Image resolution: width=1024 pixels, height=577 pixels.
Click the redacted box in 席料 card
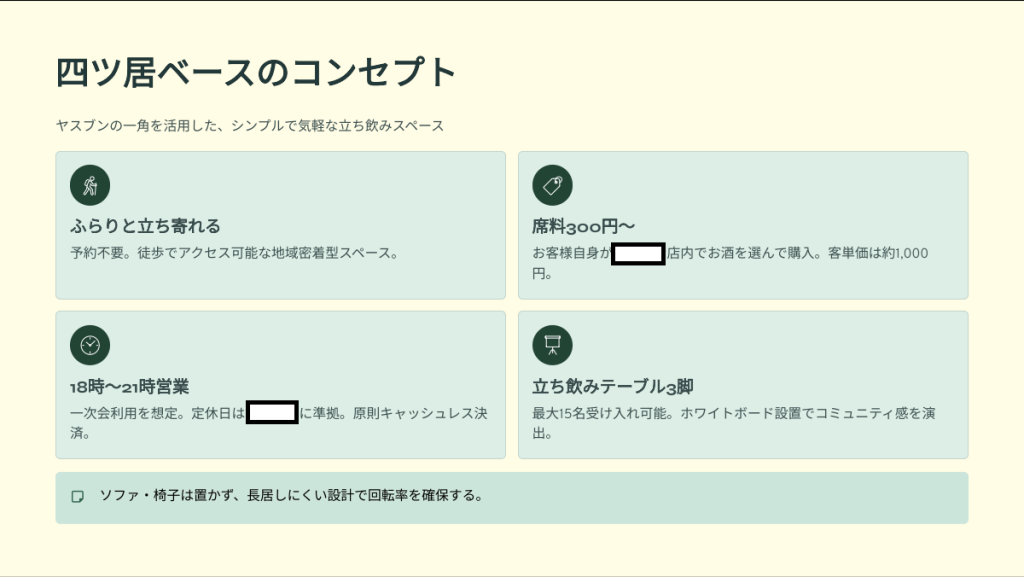[x=638, y=254]
